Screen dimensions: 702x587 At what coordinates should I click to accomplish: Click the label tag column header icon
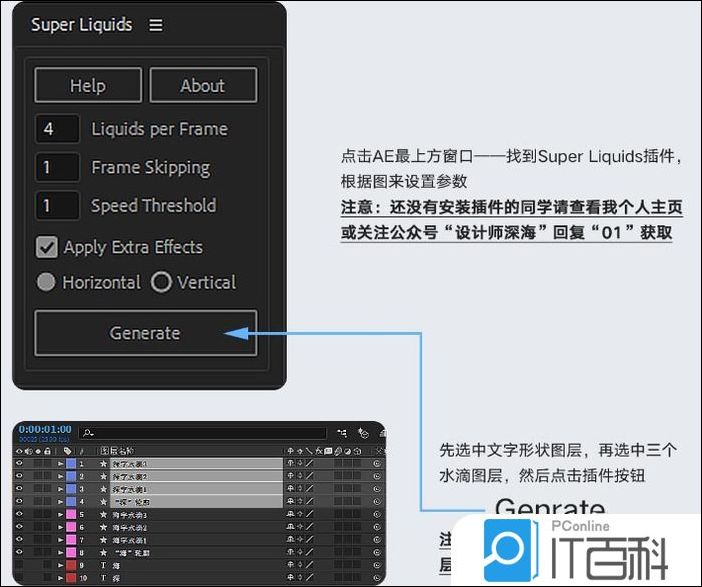click(x=67, y=451)
